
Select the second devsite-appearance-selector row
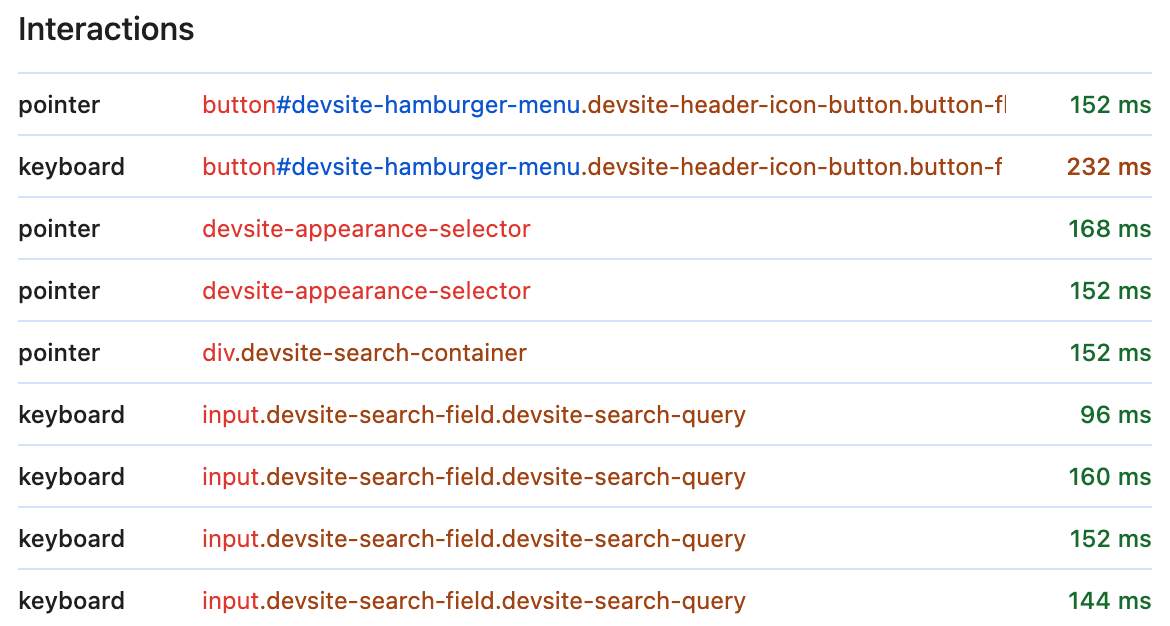click(x=366, y=291)
